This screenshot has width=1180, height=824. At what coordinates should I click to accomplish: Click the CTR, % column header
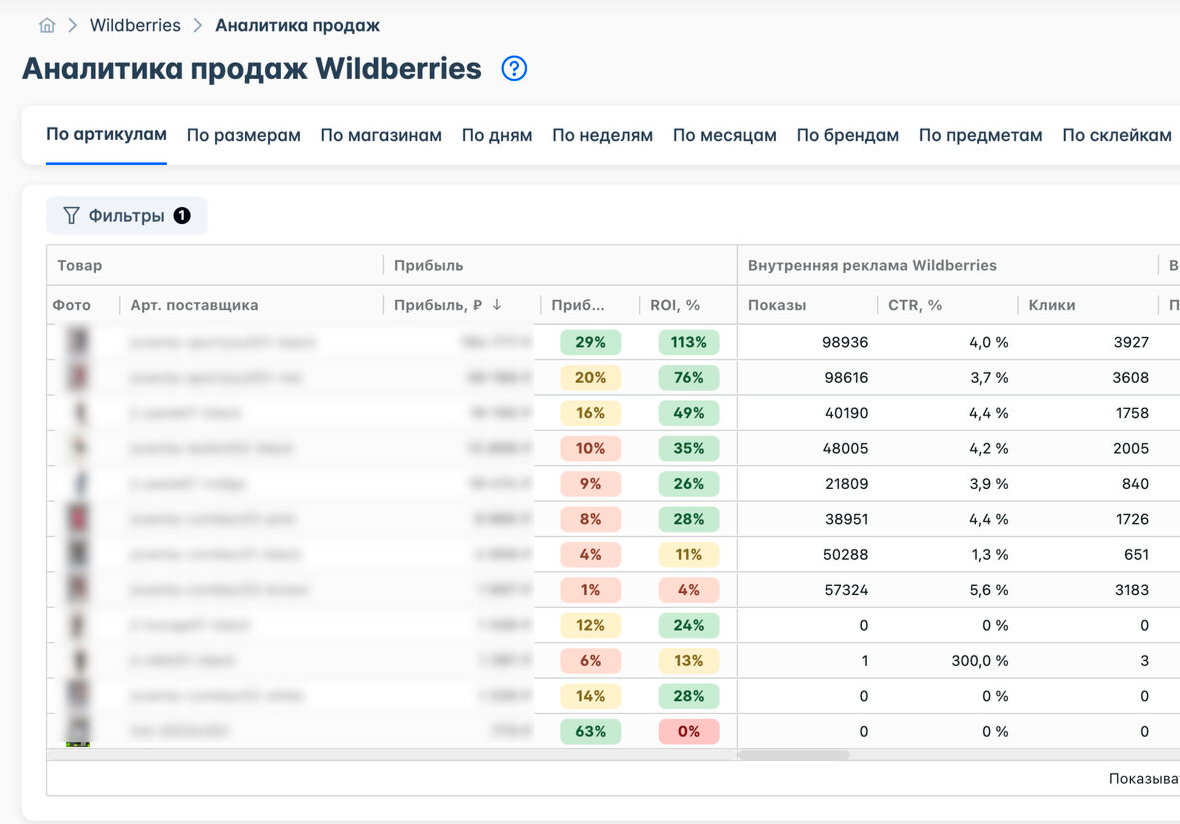(x=915, y=305)
